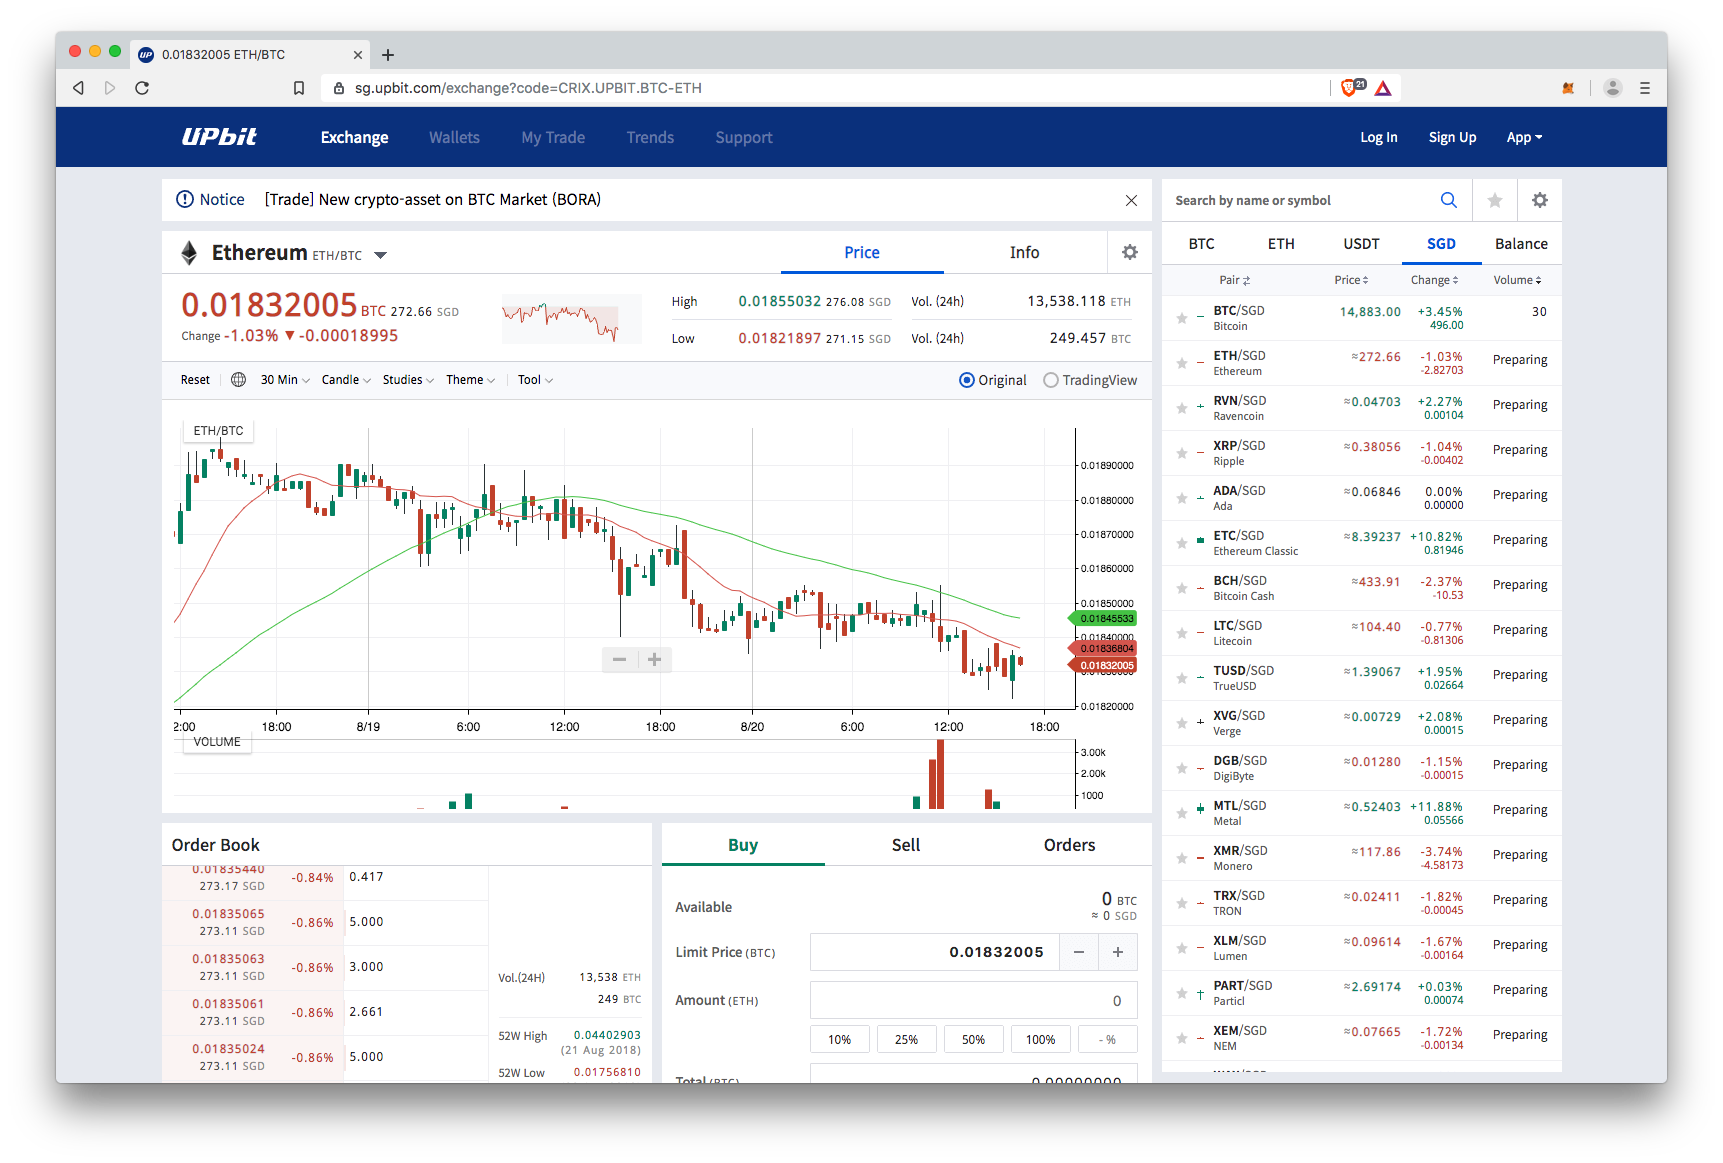
Task: Reload the page
Action: pos(142,88)
